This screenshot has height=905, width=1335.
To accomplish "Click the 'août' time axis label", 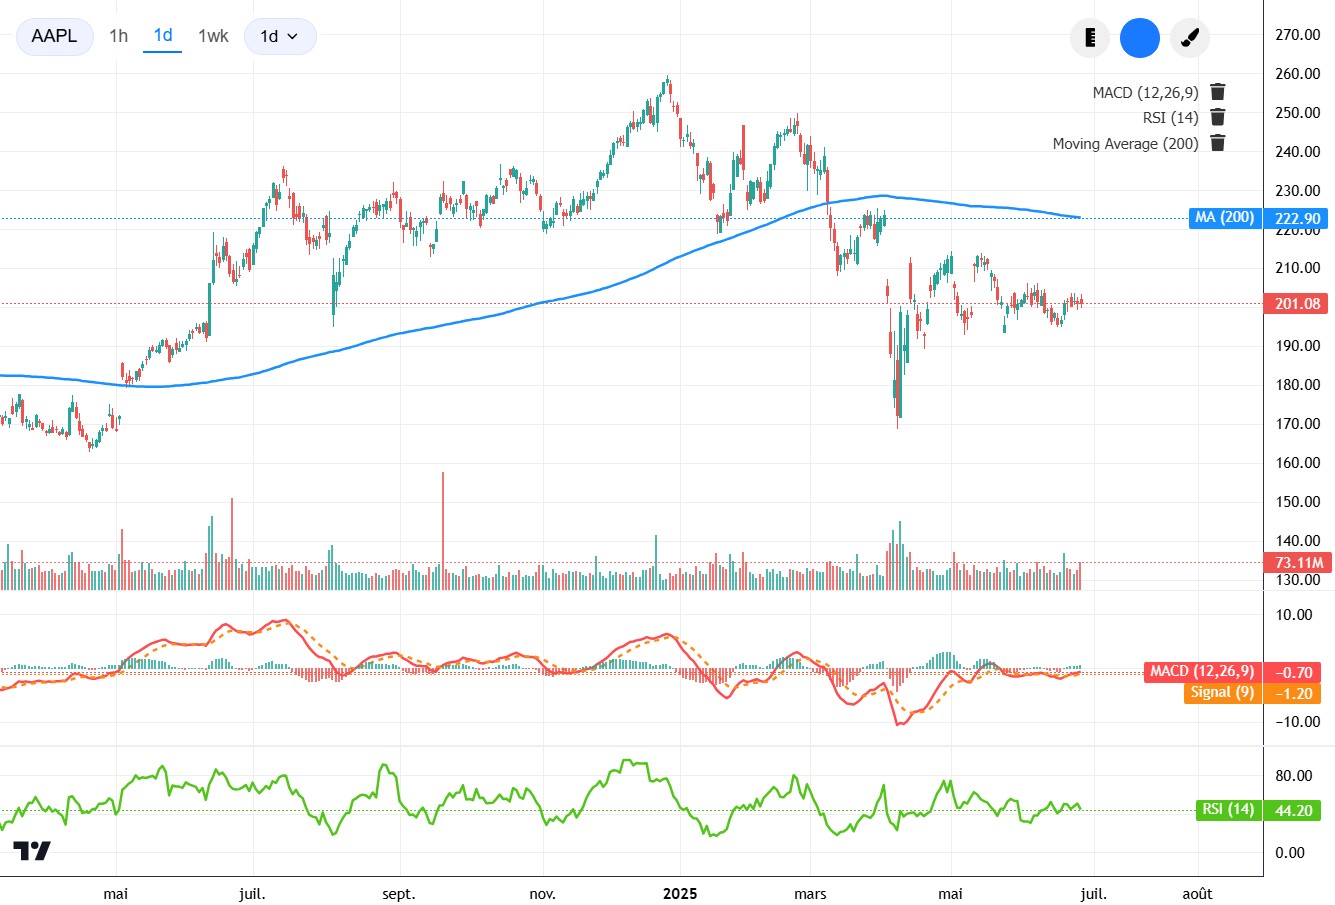I will click(x=1197, y=893).
